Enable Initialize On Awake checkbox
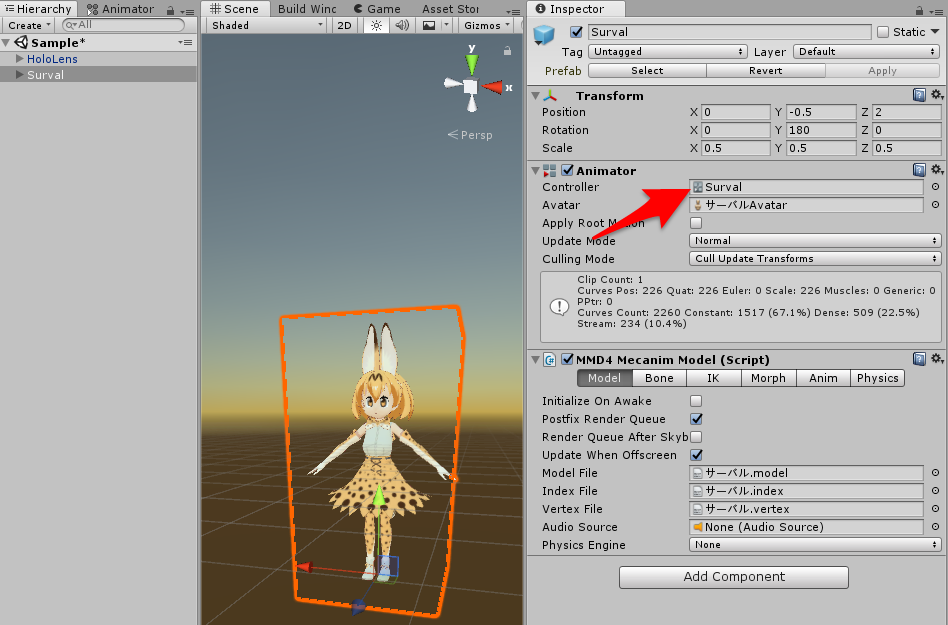Screen dimensions: 948x625 tap(696, 401)
